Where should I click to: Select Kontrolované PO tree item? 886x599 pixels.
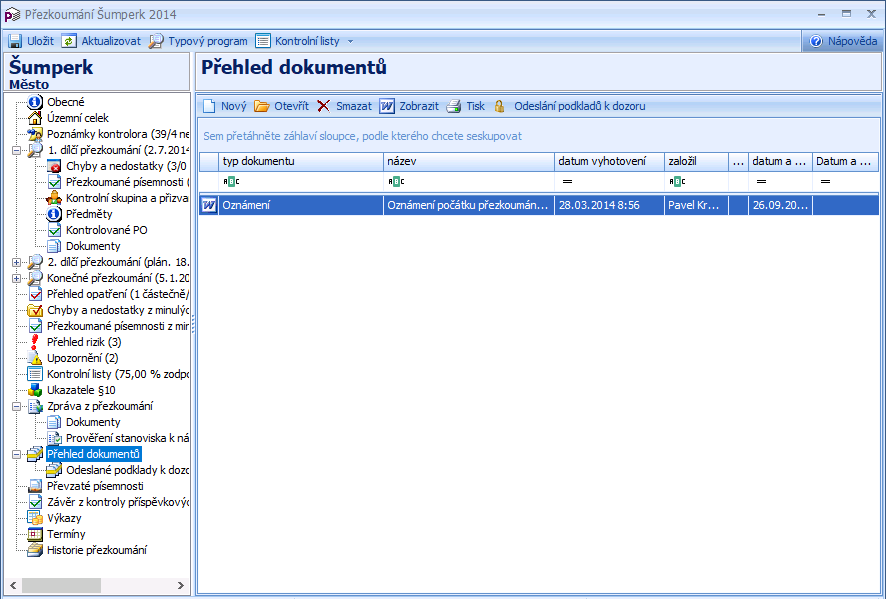106,230
